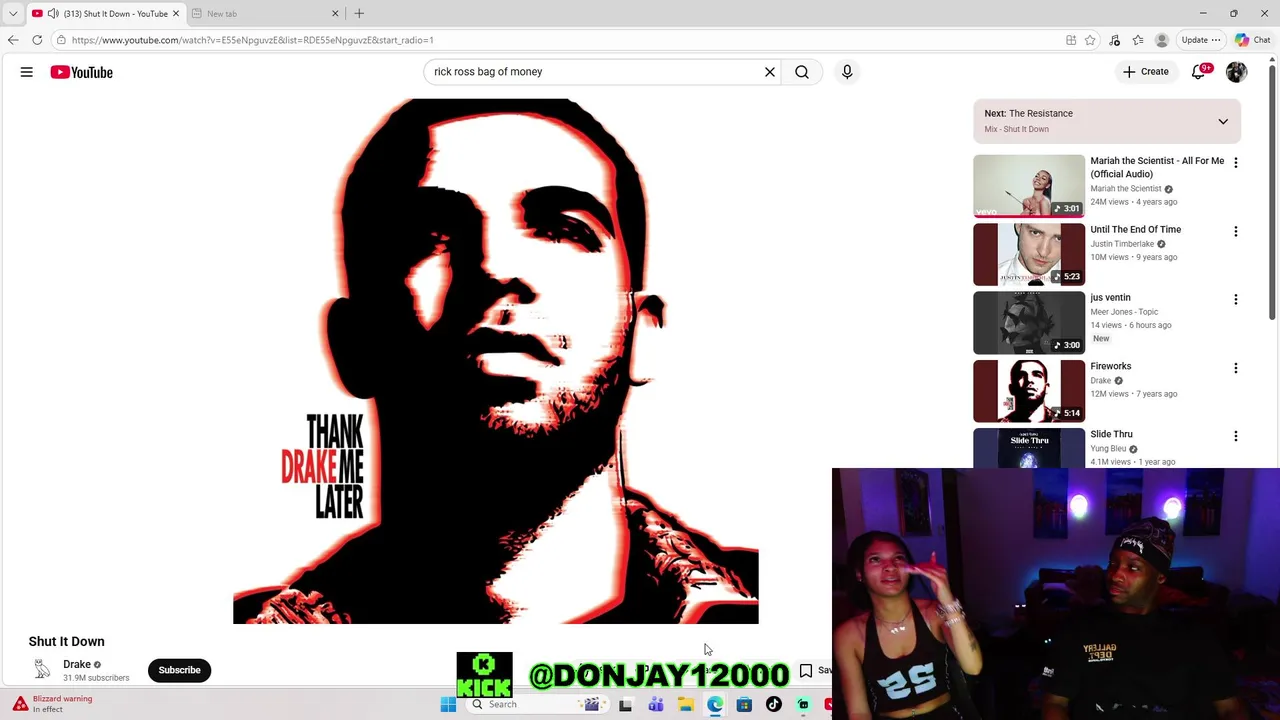The image size is (1280, 720).
Task: Open the Blizzard warning weather widget
Action: (x=55, y=704)
